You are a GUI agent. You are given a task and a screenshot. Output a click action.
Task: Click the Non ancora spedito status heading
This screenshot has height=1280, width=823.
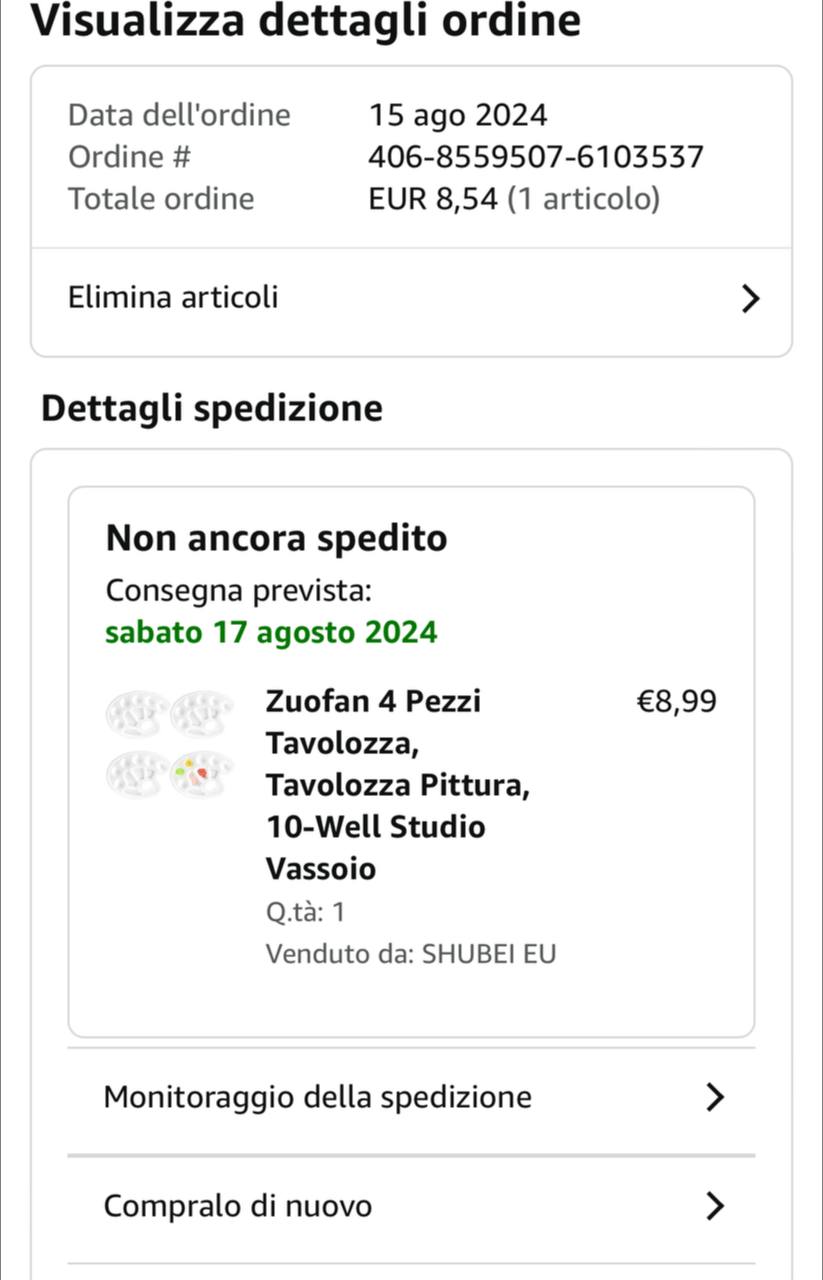(276, 539)
